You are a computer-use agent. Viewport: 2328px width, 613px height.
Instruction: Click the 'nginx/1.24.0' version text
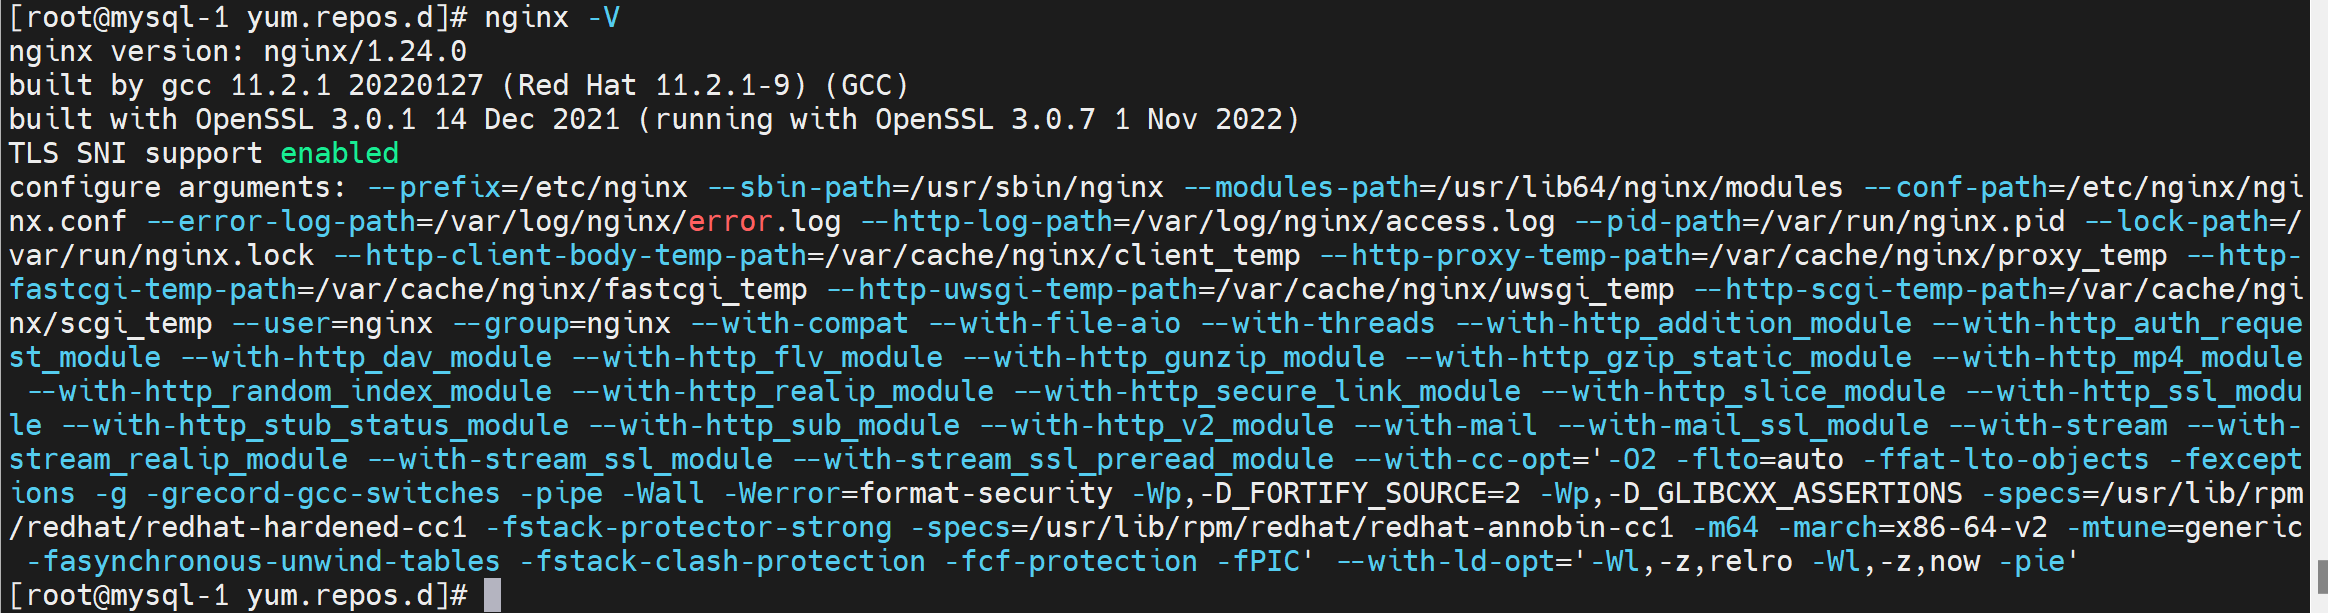[x=365, y=51]
